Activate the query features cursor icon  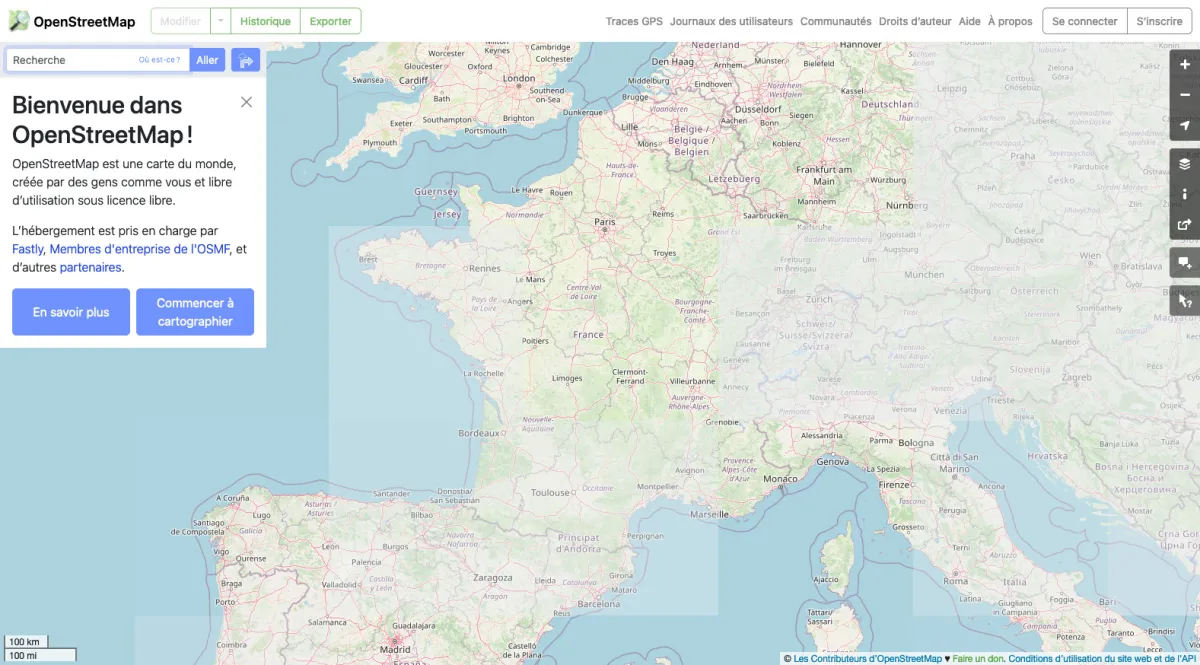1185,299
